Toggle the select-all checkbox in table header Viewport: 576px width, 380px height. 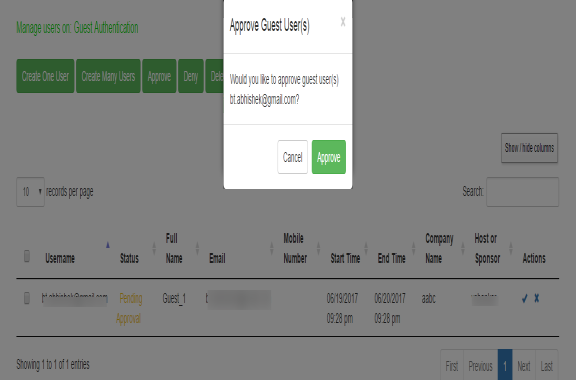pyautogui.click(x=27, y=256)
